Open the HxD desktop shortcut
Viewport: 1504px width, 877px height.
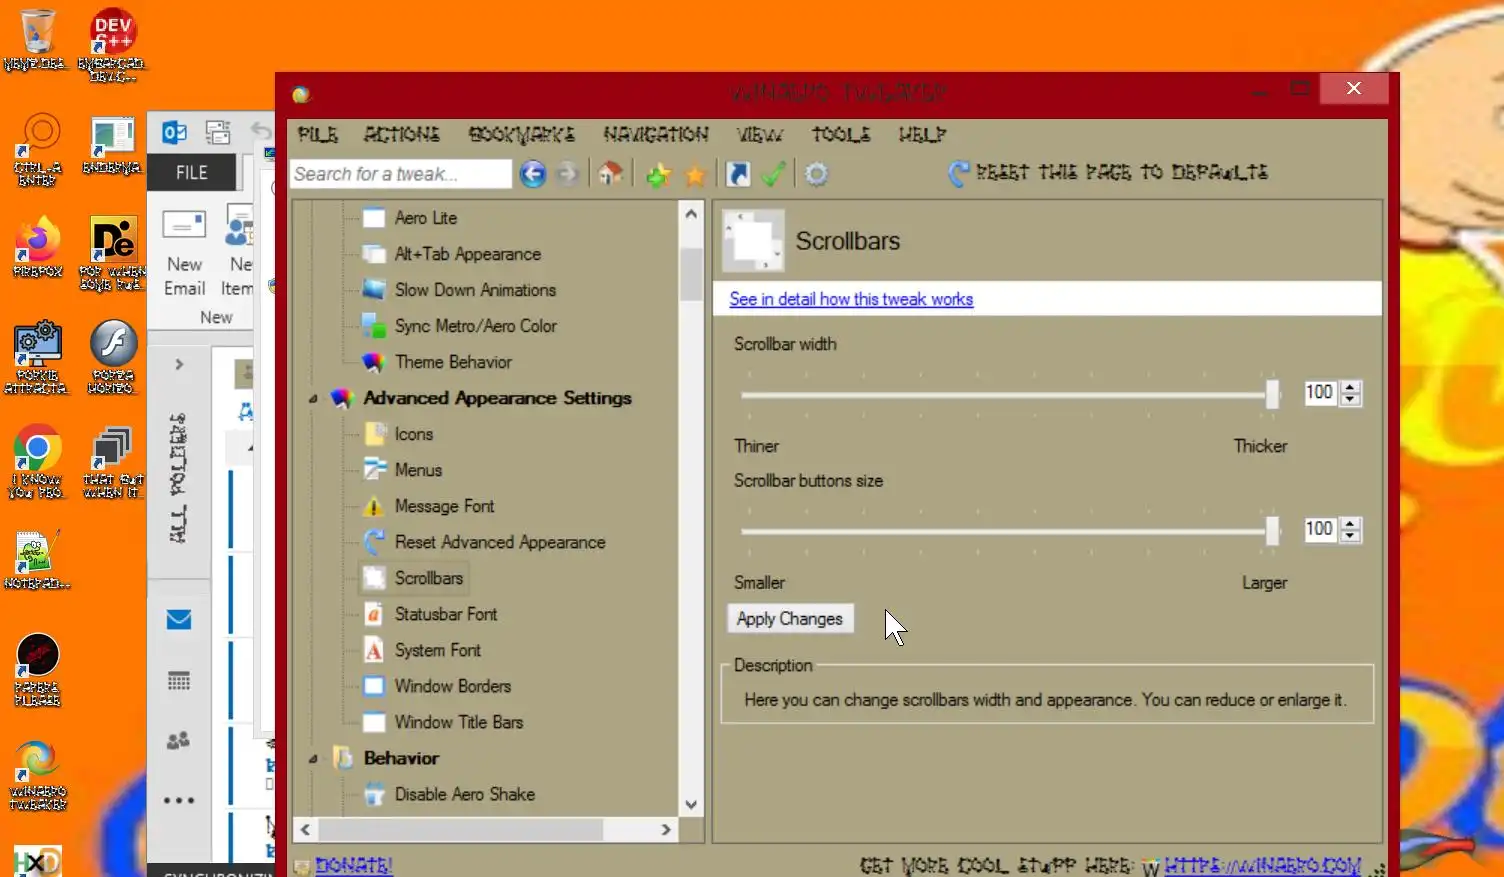[x=37, y=861]
